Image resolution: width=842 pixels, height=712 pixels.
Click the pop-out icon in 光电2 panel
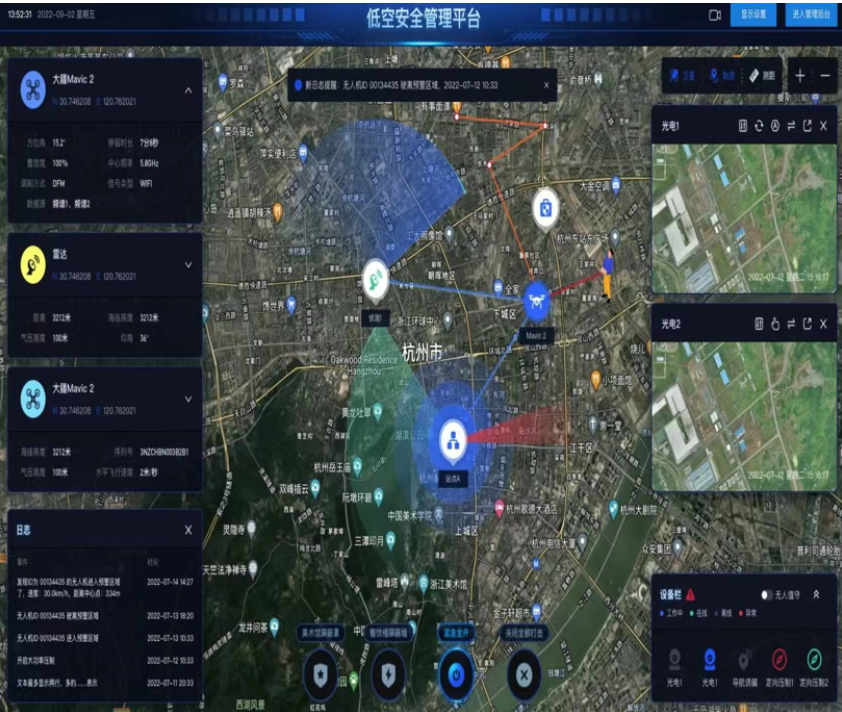tap(807, 324)
